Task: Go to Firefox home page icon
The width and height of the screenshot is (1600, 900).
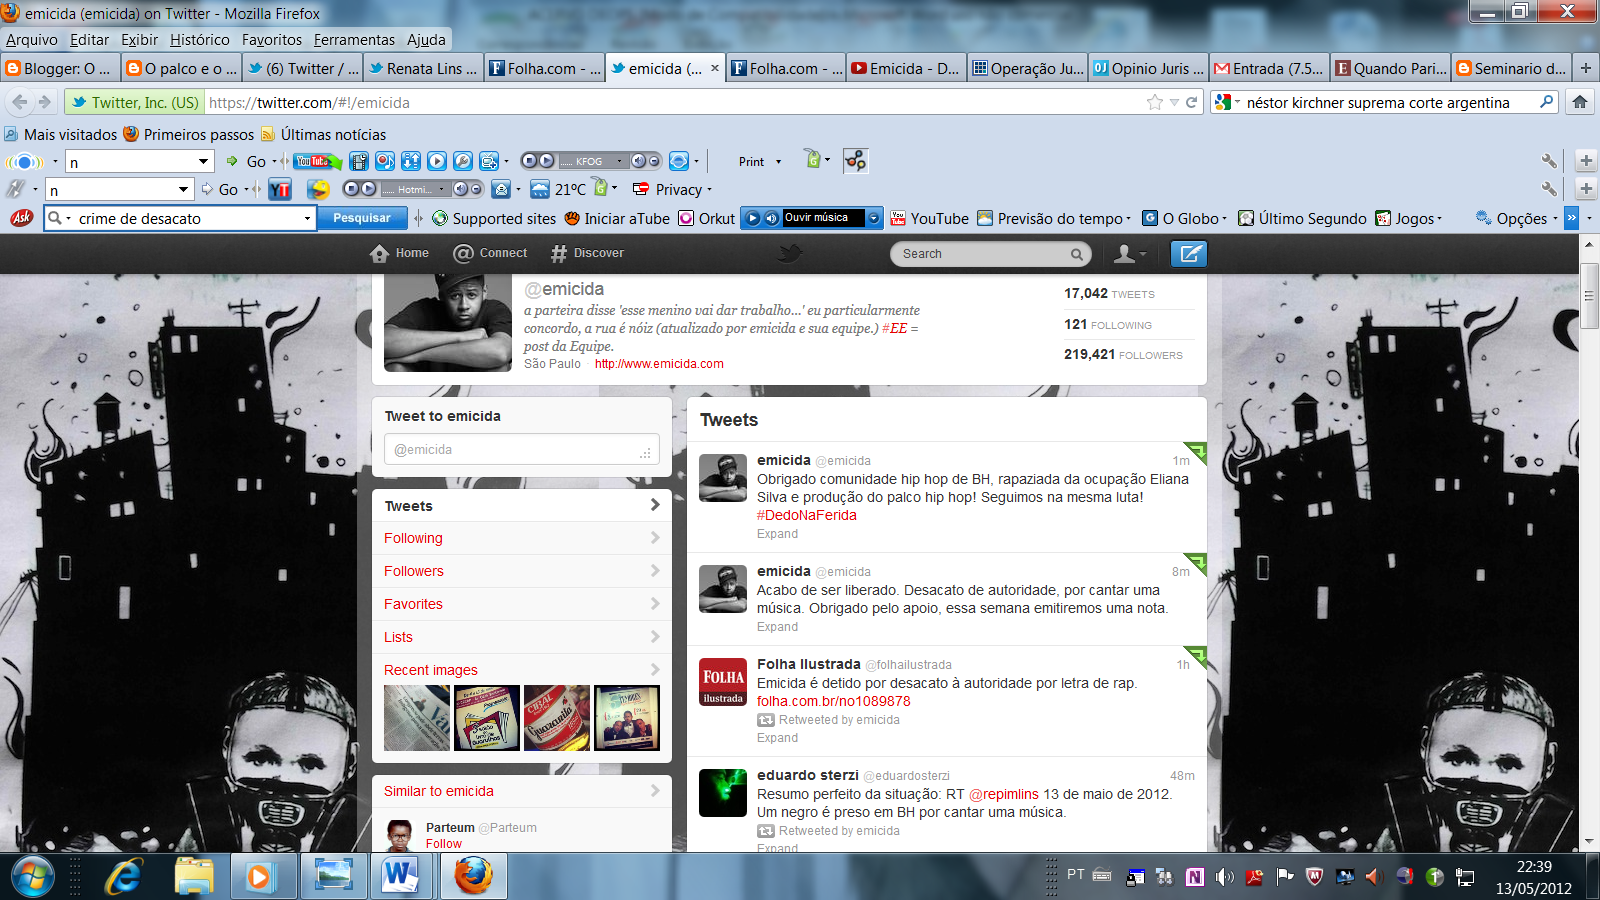Action: point(1580,102)
